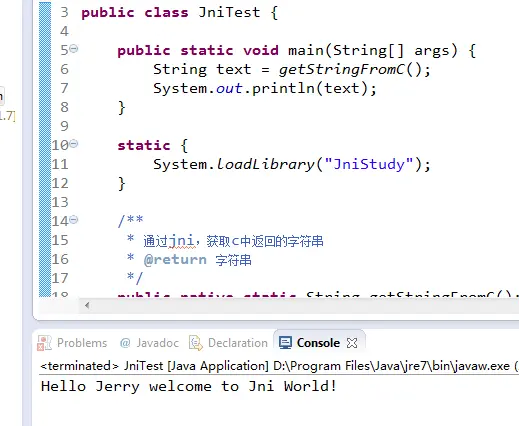This screenshot has height=426, width=519.
Task: Open the Declaration tab
Action: pos(229,343)
